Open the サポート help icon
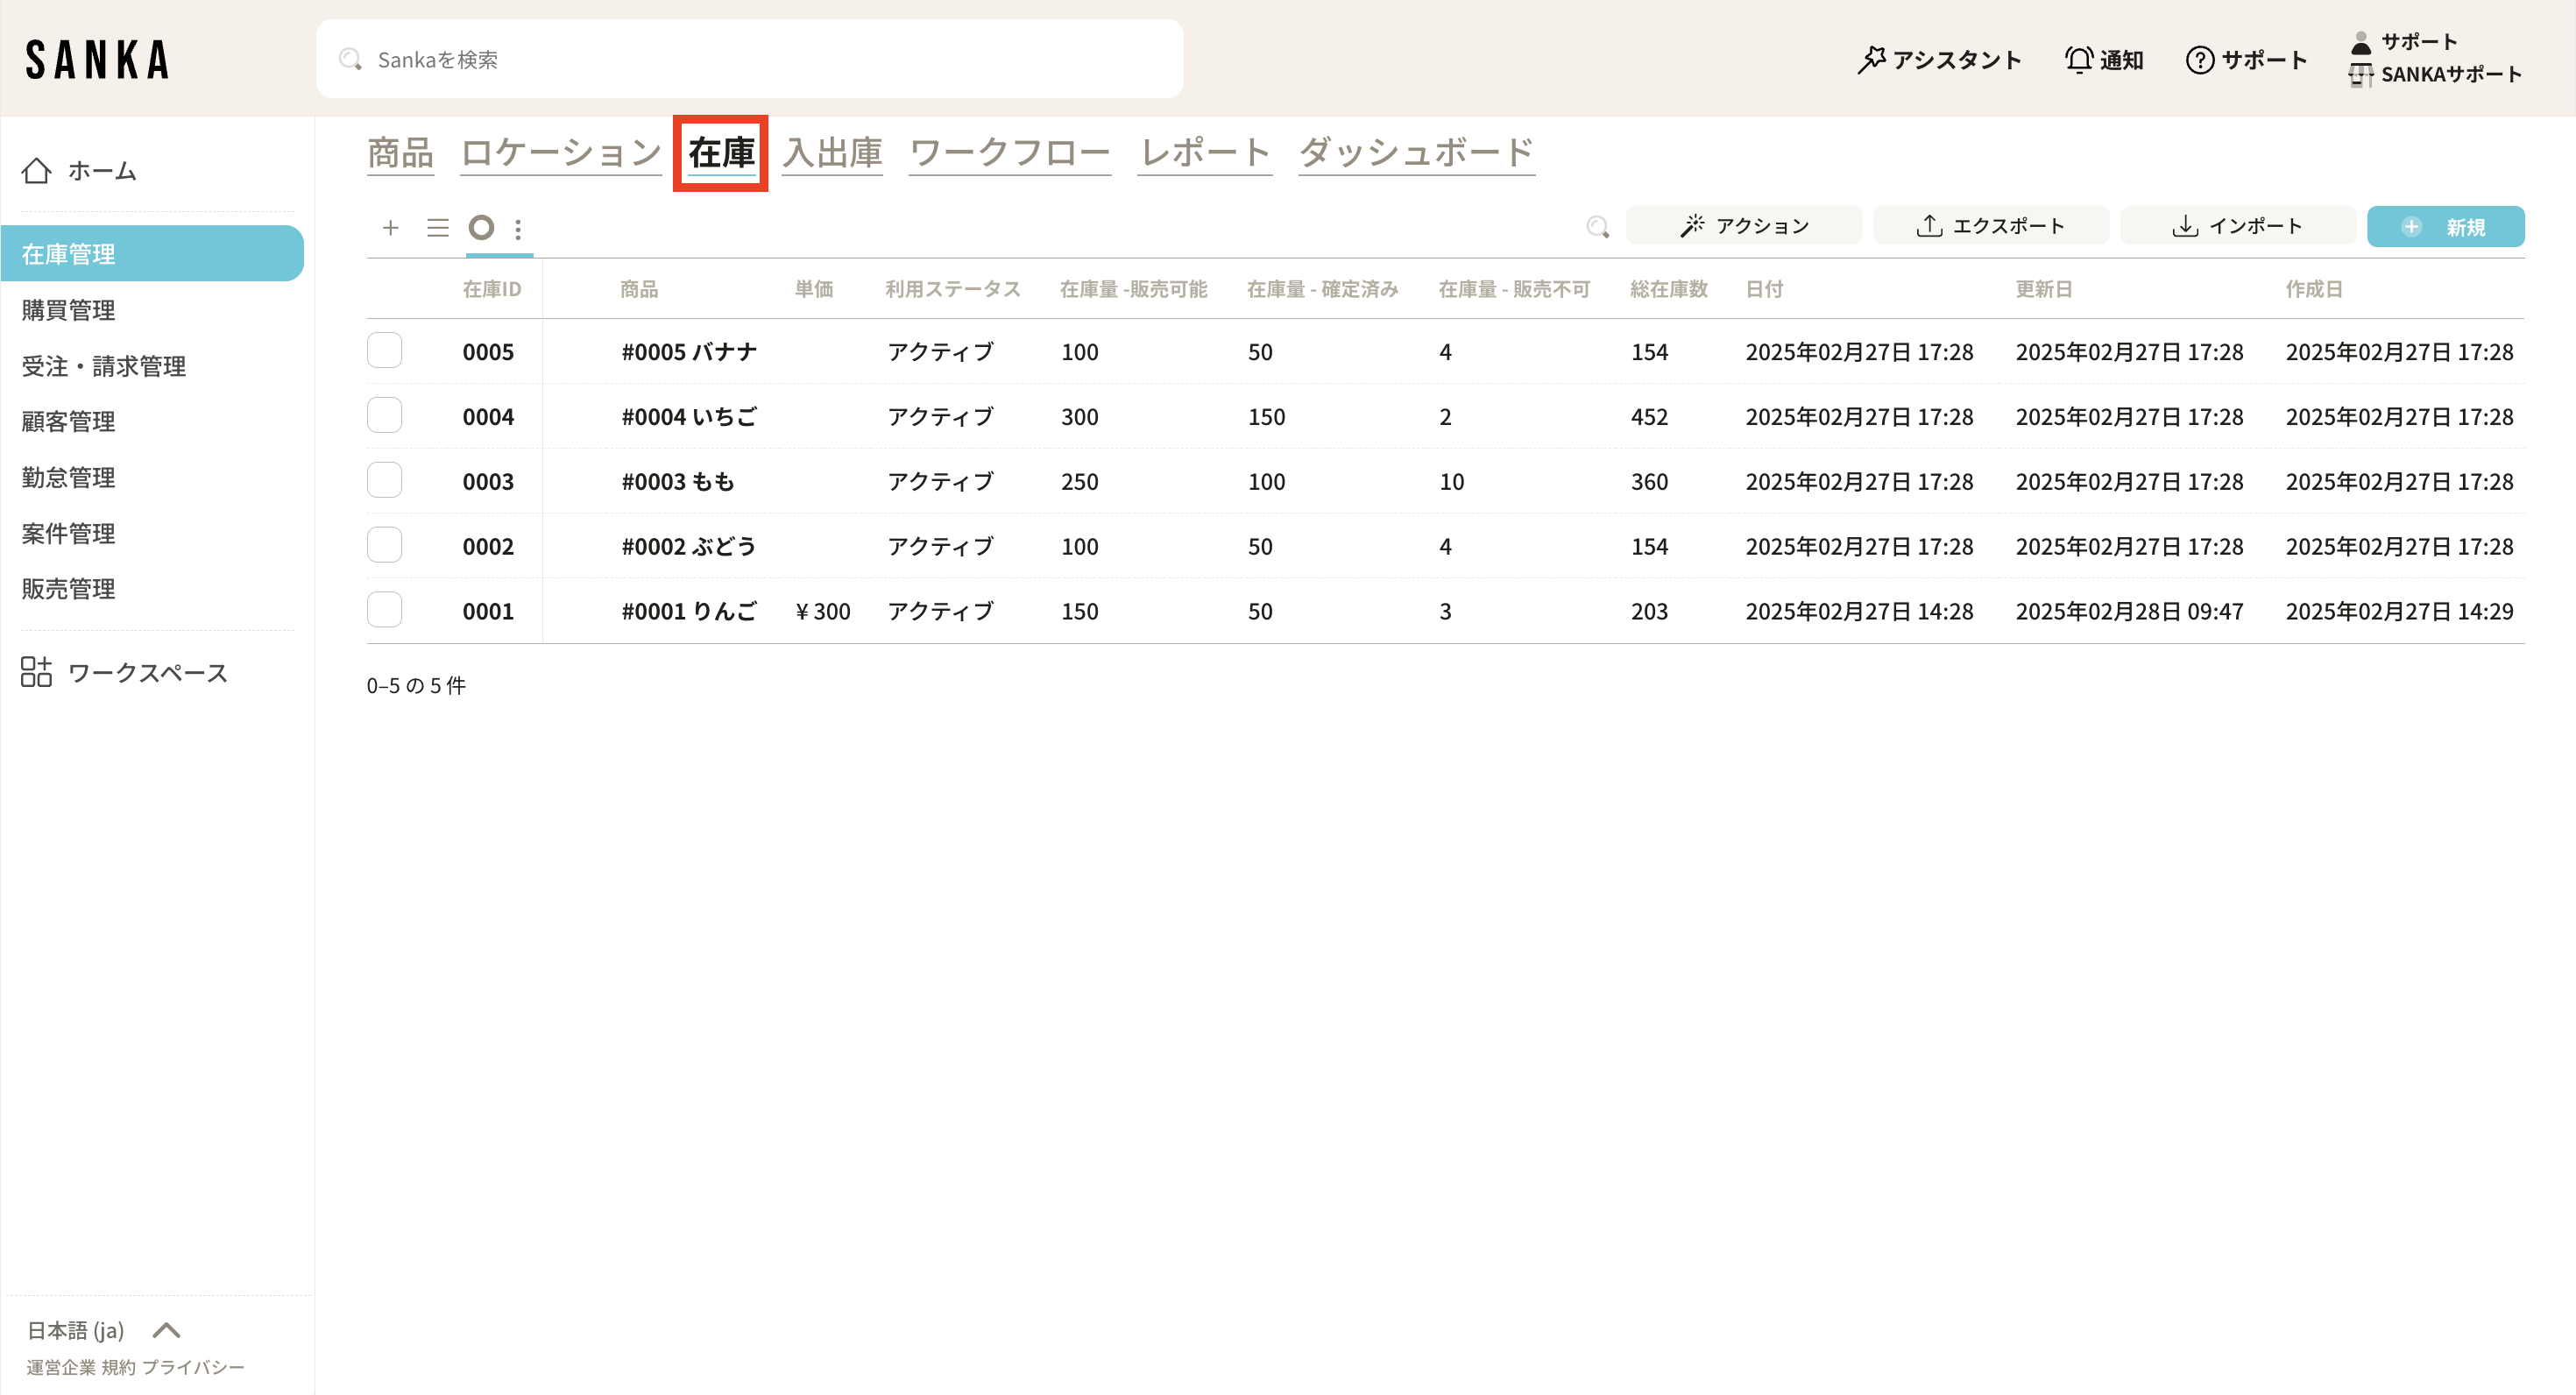Image resolution: width=2576 pixels, height=1395 pixels. pyautogui.click(x=2199, y=60)
